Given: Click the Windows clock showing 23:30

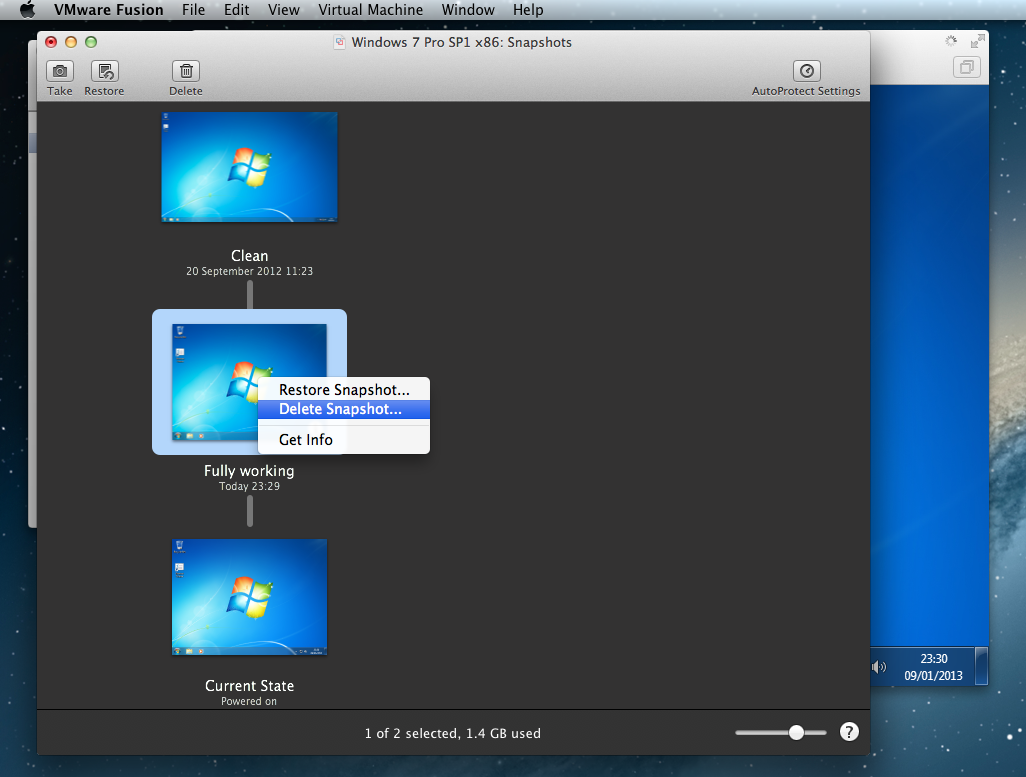Looking at the screenshot, I should [x=933, y=666].
